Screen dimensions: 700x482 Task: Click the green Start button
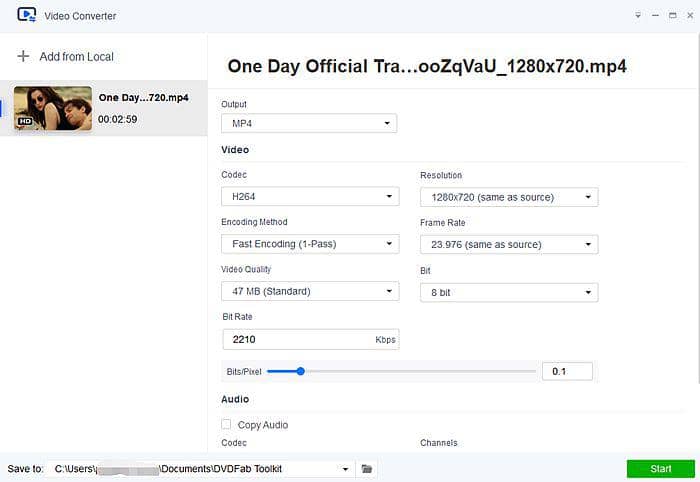[660, 468]
